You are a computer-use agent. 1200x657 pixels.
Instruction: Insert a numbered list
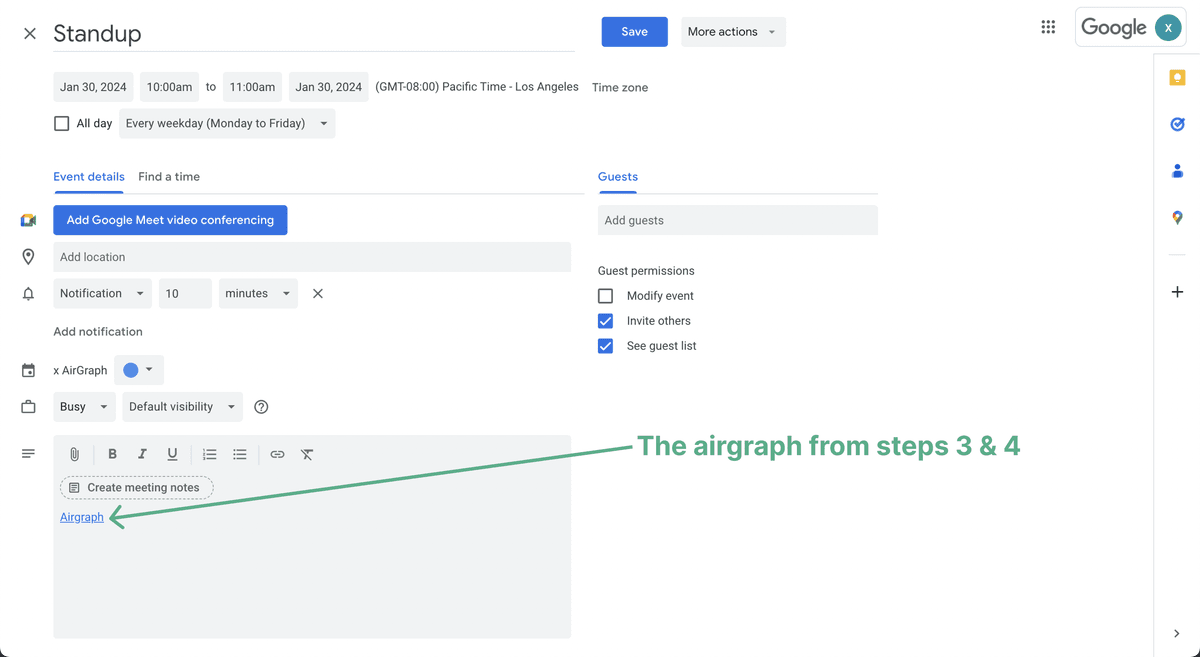coord(209,454)
